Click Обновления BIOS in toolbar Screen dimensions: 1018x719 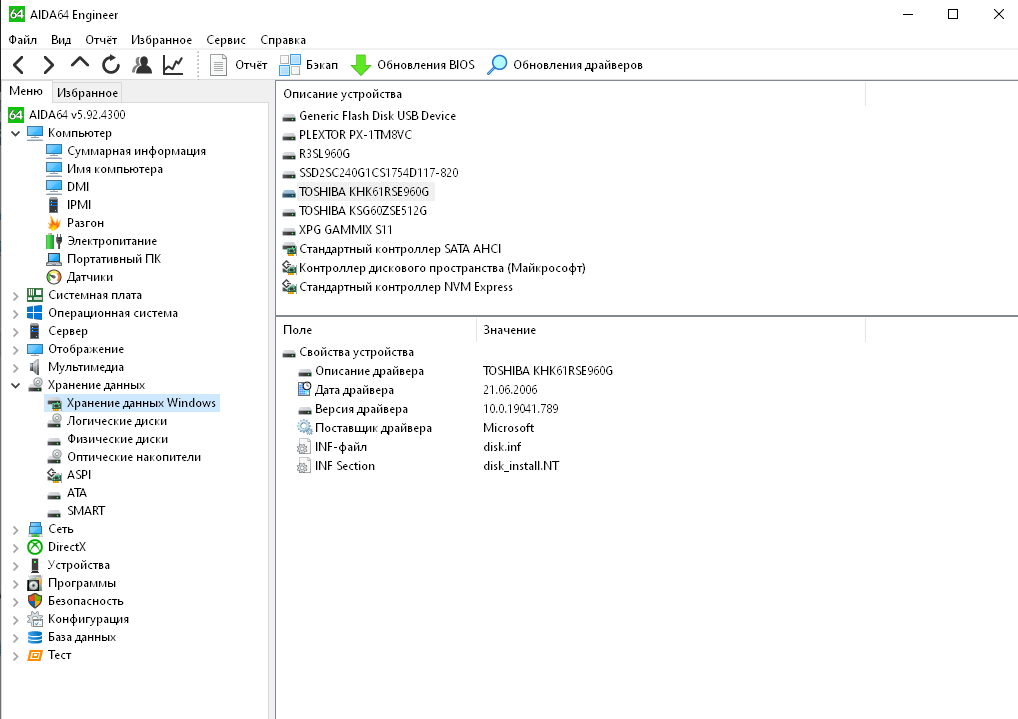point(413,65)
